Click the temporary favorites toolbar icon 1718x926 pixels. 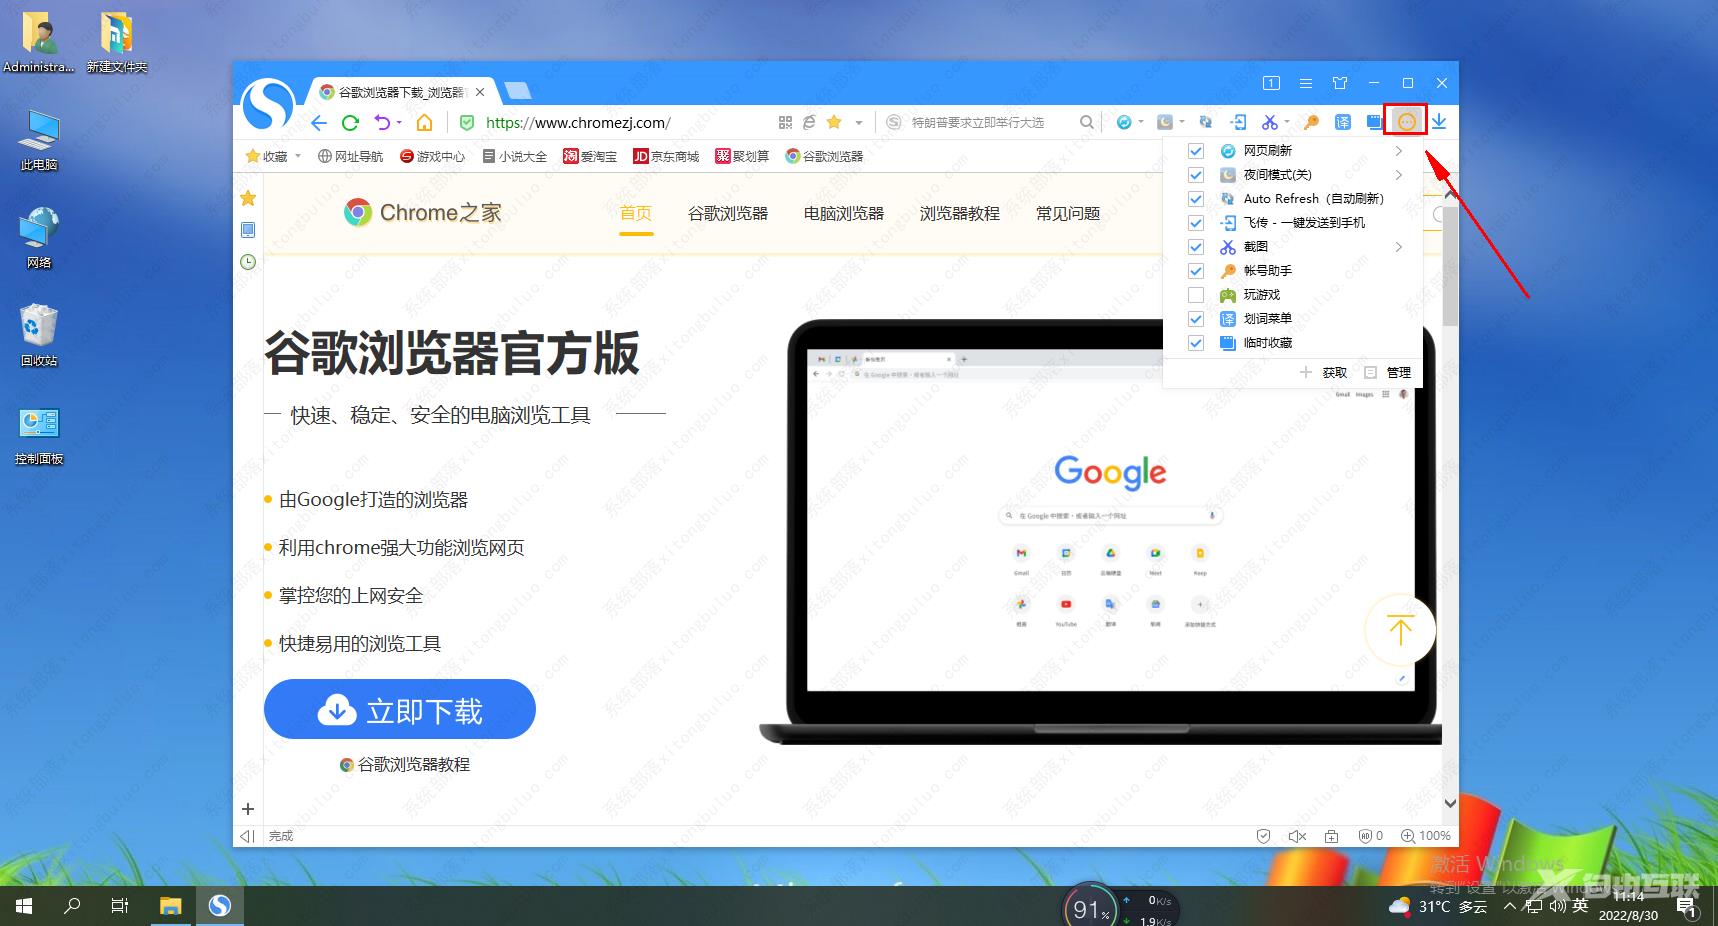coord(1375,122)
